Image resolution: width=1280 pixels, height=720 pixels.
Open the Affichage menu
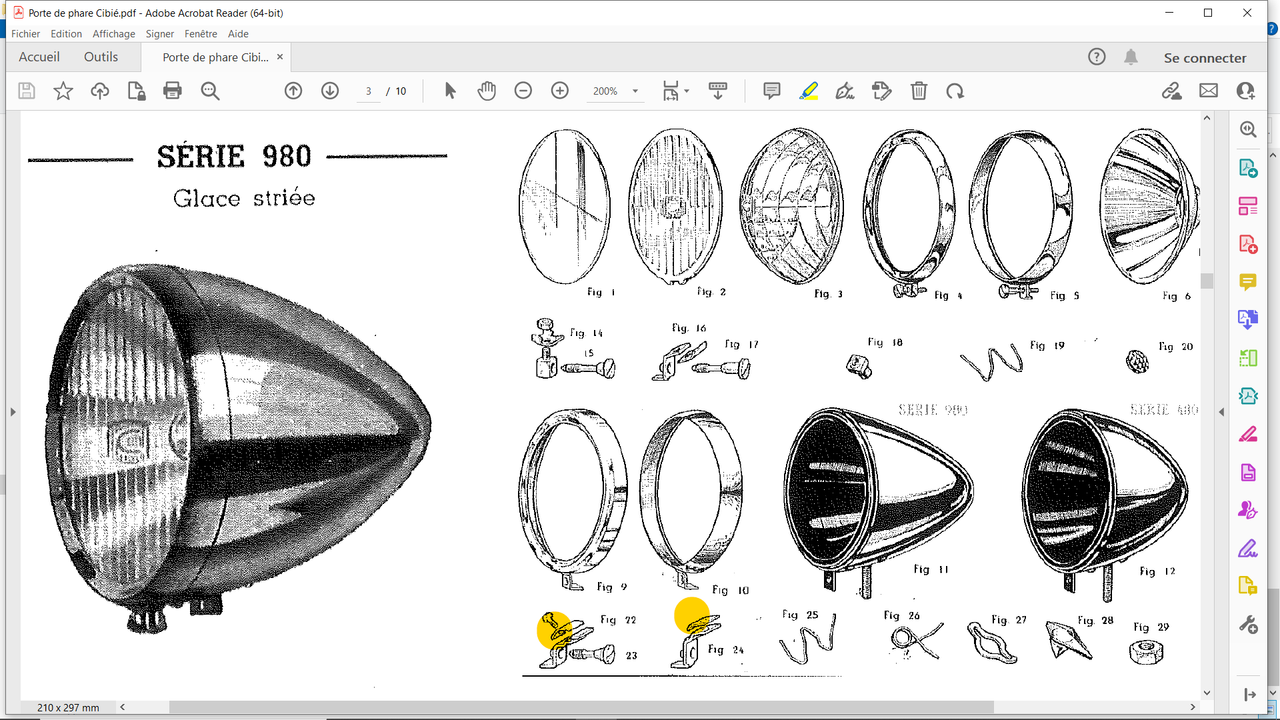point(114,34)
